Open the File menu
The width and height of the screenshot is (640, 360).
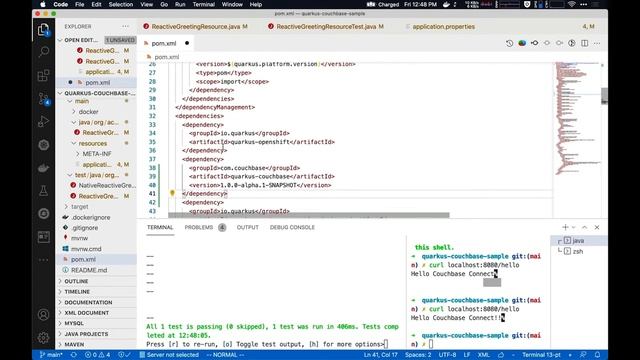click(x=80, y=4)
